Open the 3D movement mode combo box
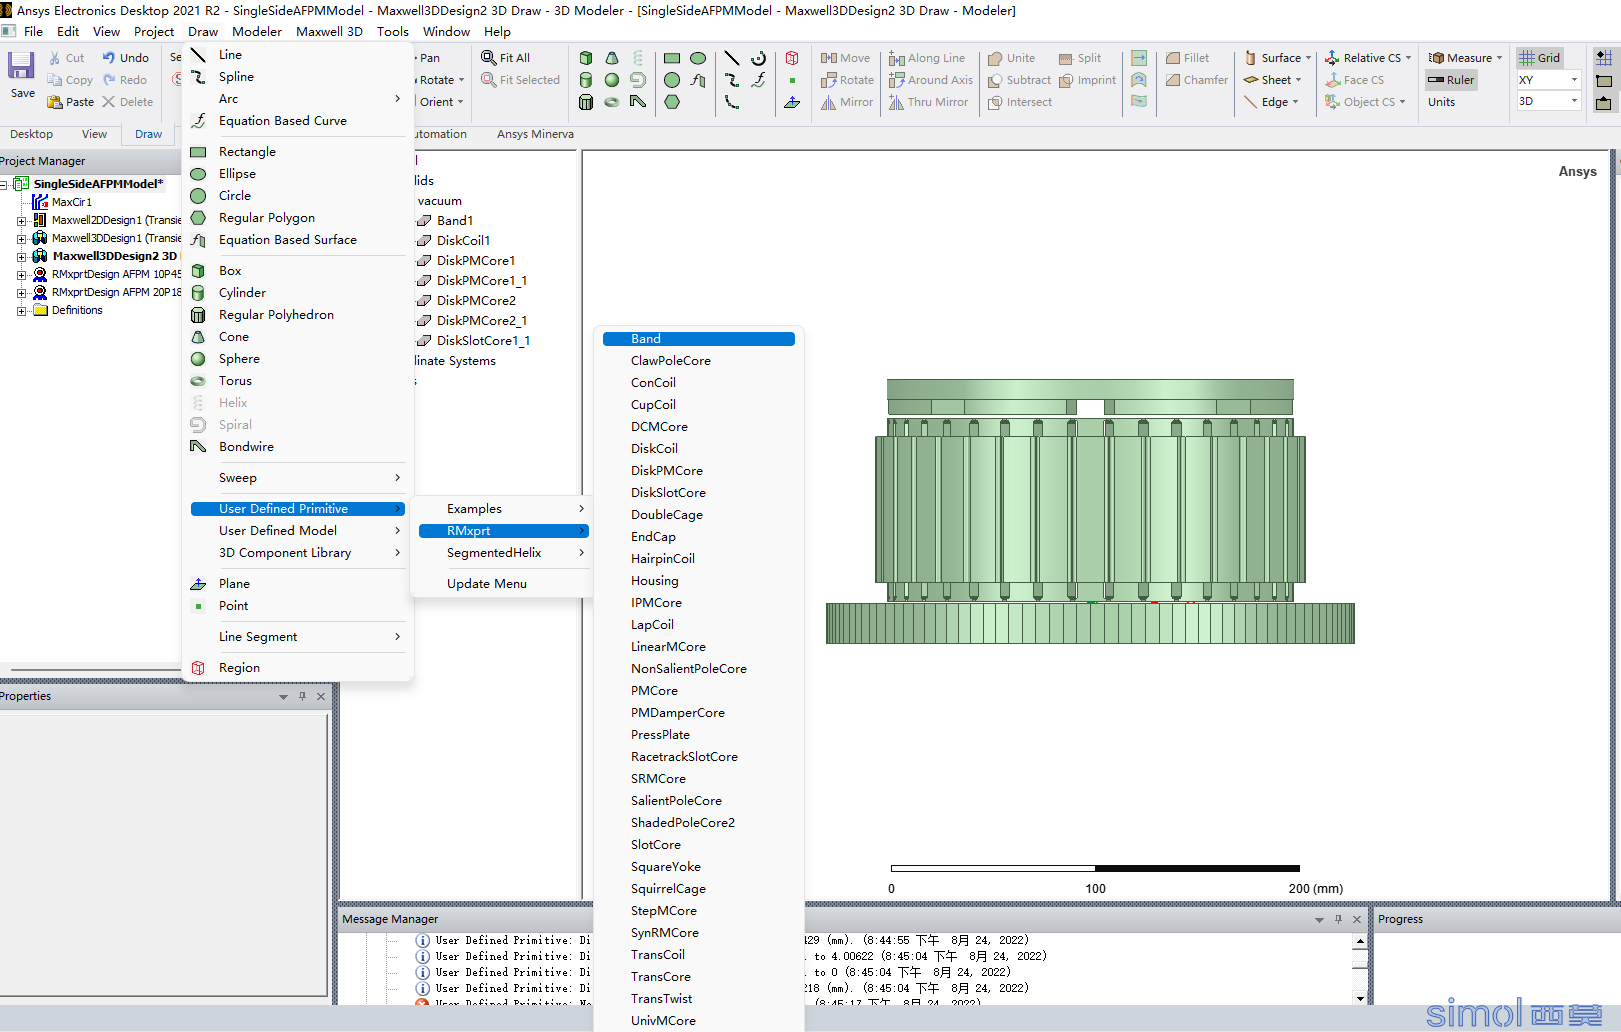The height and width of the screenshot is (1032, 1621). (1548, 101)
